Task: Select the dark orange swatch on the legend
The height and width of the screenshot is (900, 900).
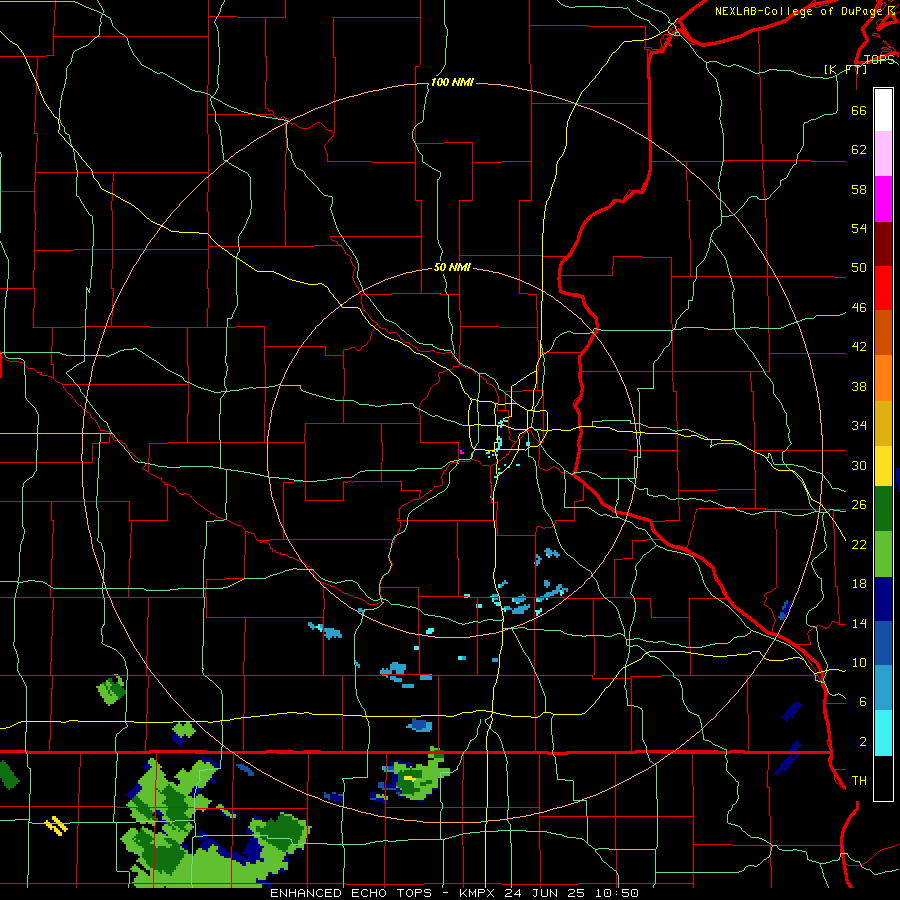Action: pos(883,333)
